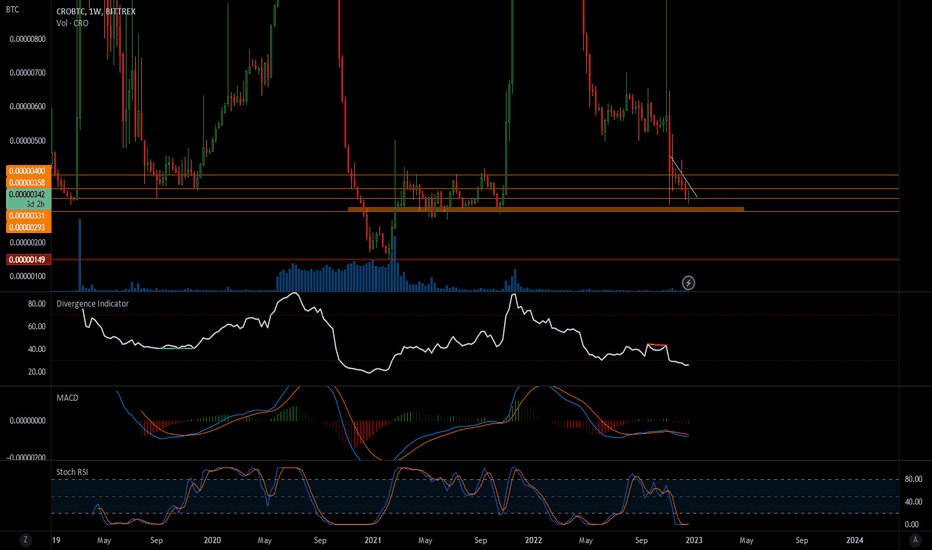Click the 0.00000800 price axis value
The width and height of the screenshot is (932, 550).
[x=27, y=39]
